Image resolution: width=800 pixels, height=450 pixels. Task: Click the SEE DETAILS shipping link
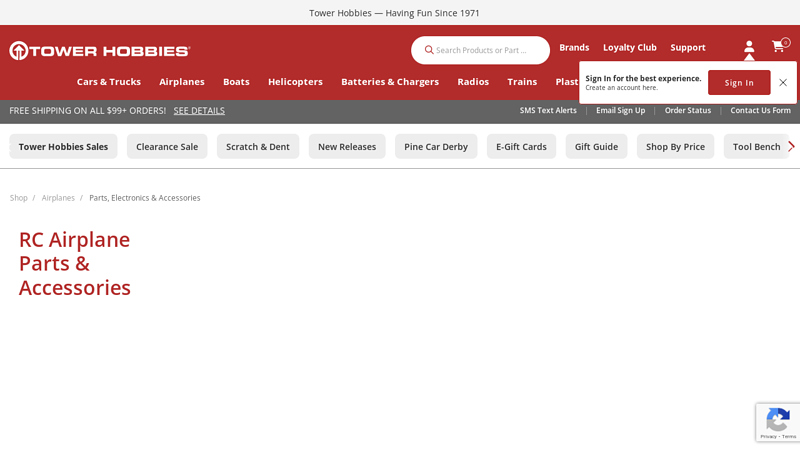click(x=199, y=111)
